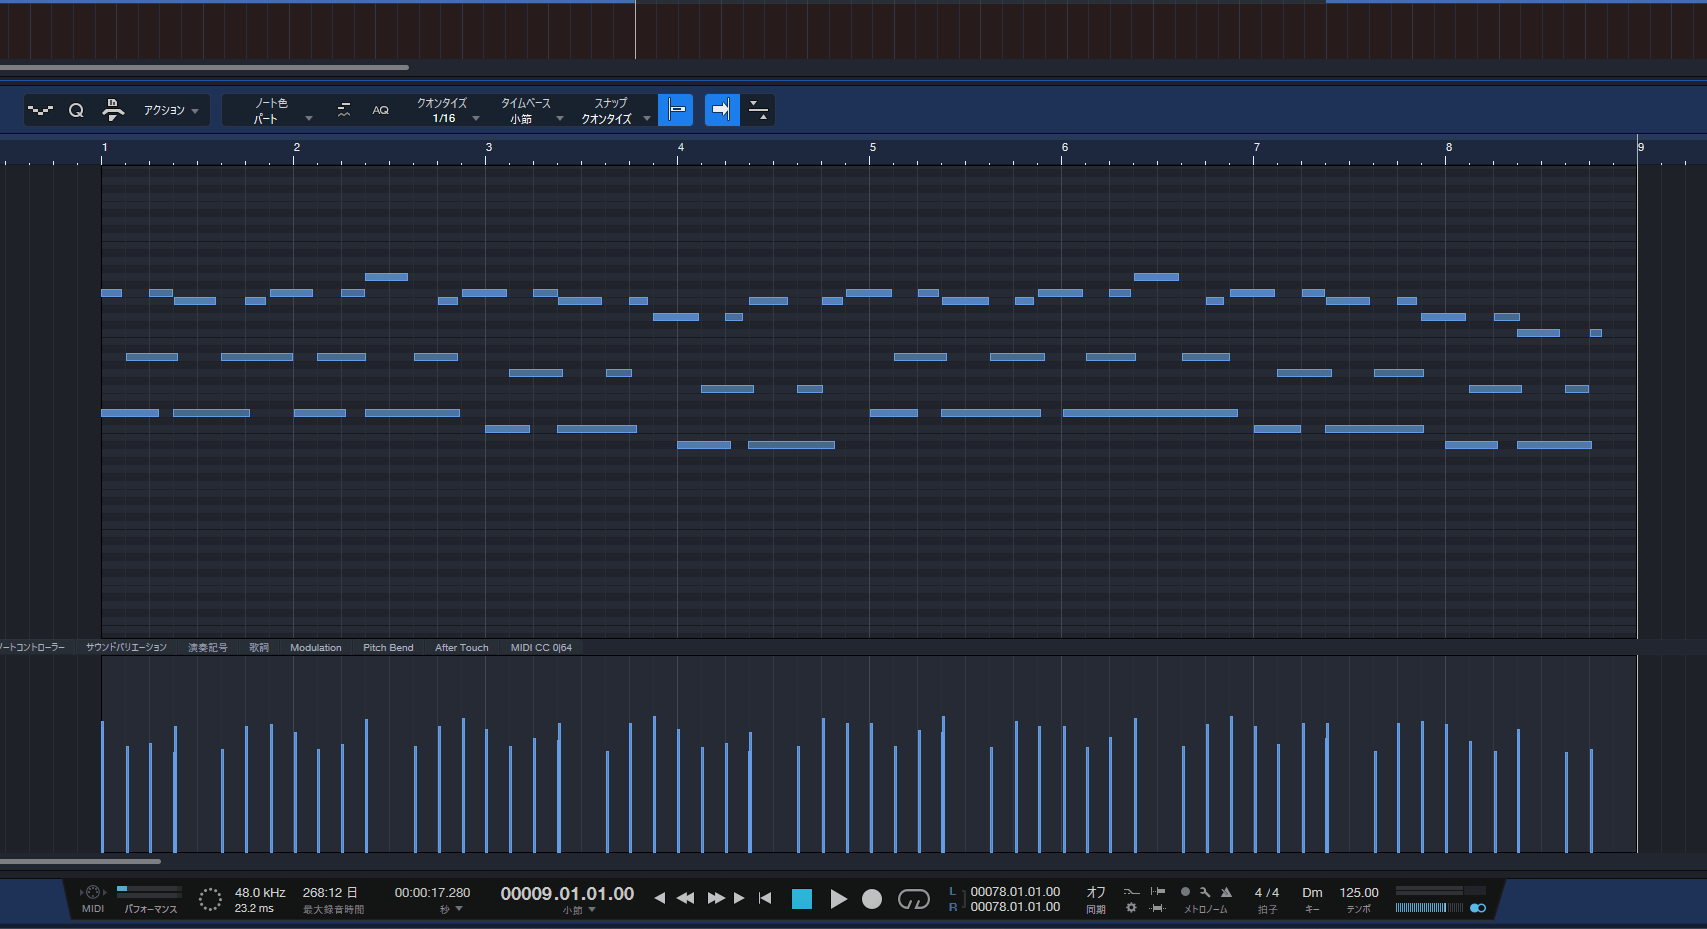Toggle the preroll icon
Viewport: 1707px width, 929px height.
pyautogui.click(x=1158, y=891)
